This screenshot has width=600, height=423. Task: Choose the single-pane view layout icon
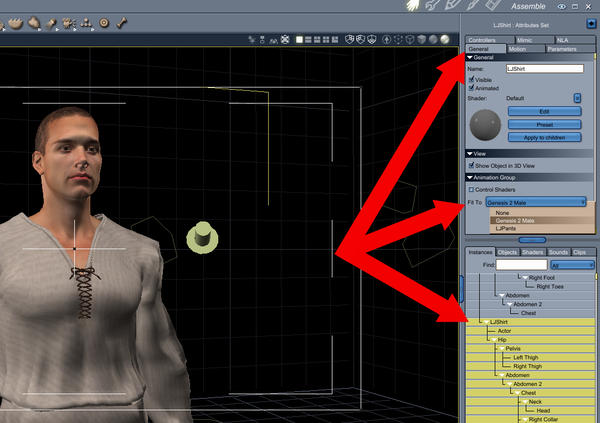[x=299, y=39]
